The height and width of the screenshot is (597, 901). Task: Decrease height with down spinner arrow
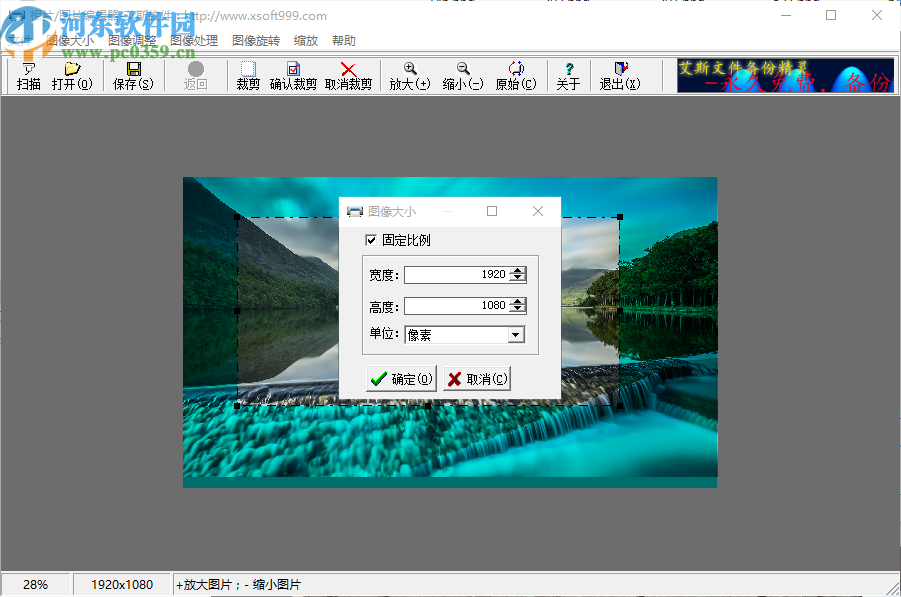pos(518,309)
